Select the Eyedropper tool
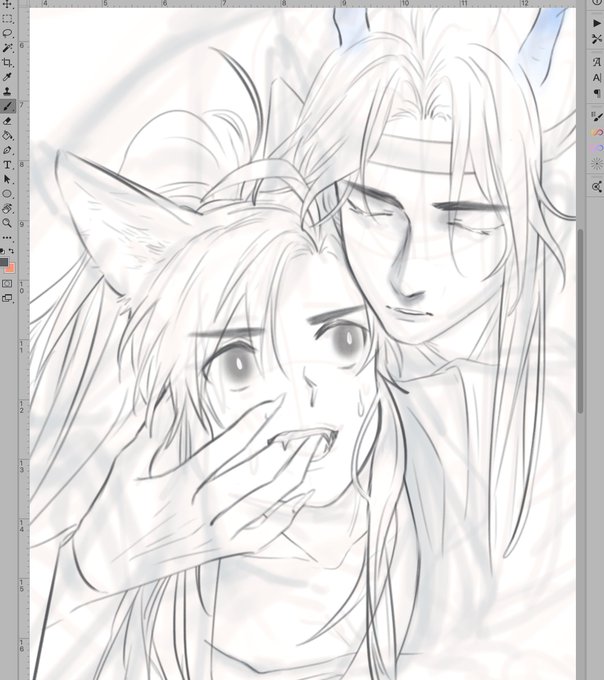Screen dimensions: 604x680 (x=7, y=77)
